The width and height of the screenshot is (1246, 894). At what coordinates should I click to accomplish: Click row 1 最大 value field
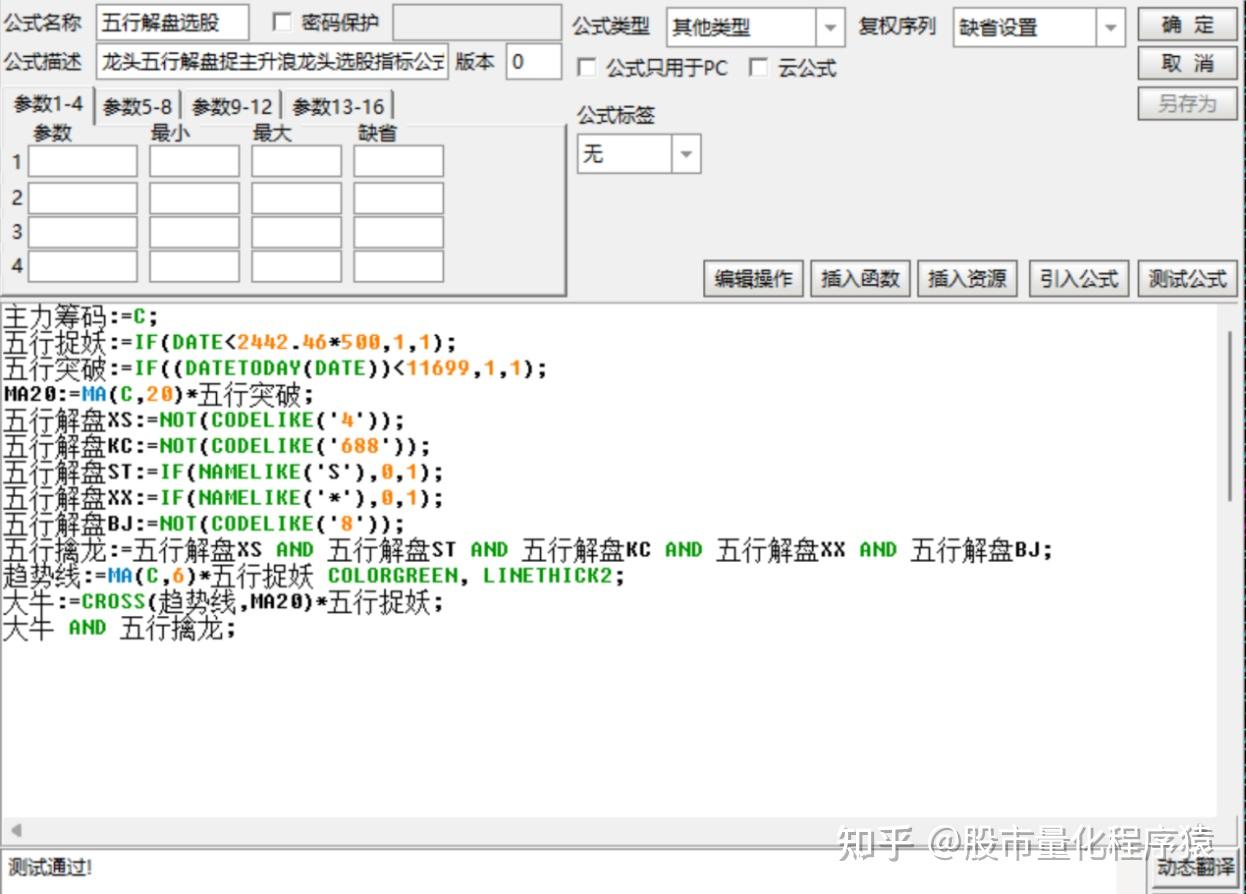click(x=296, y=161)
